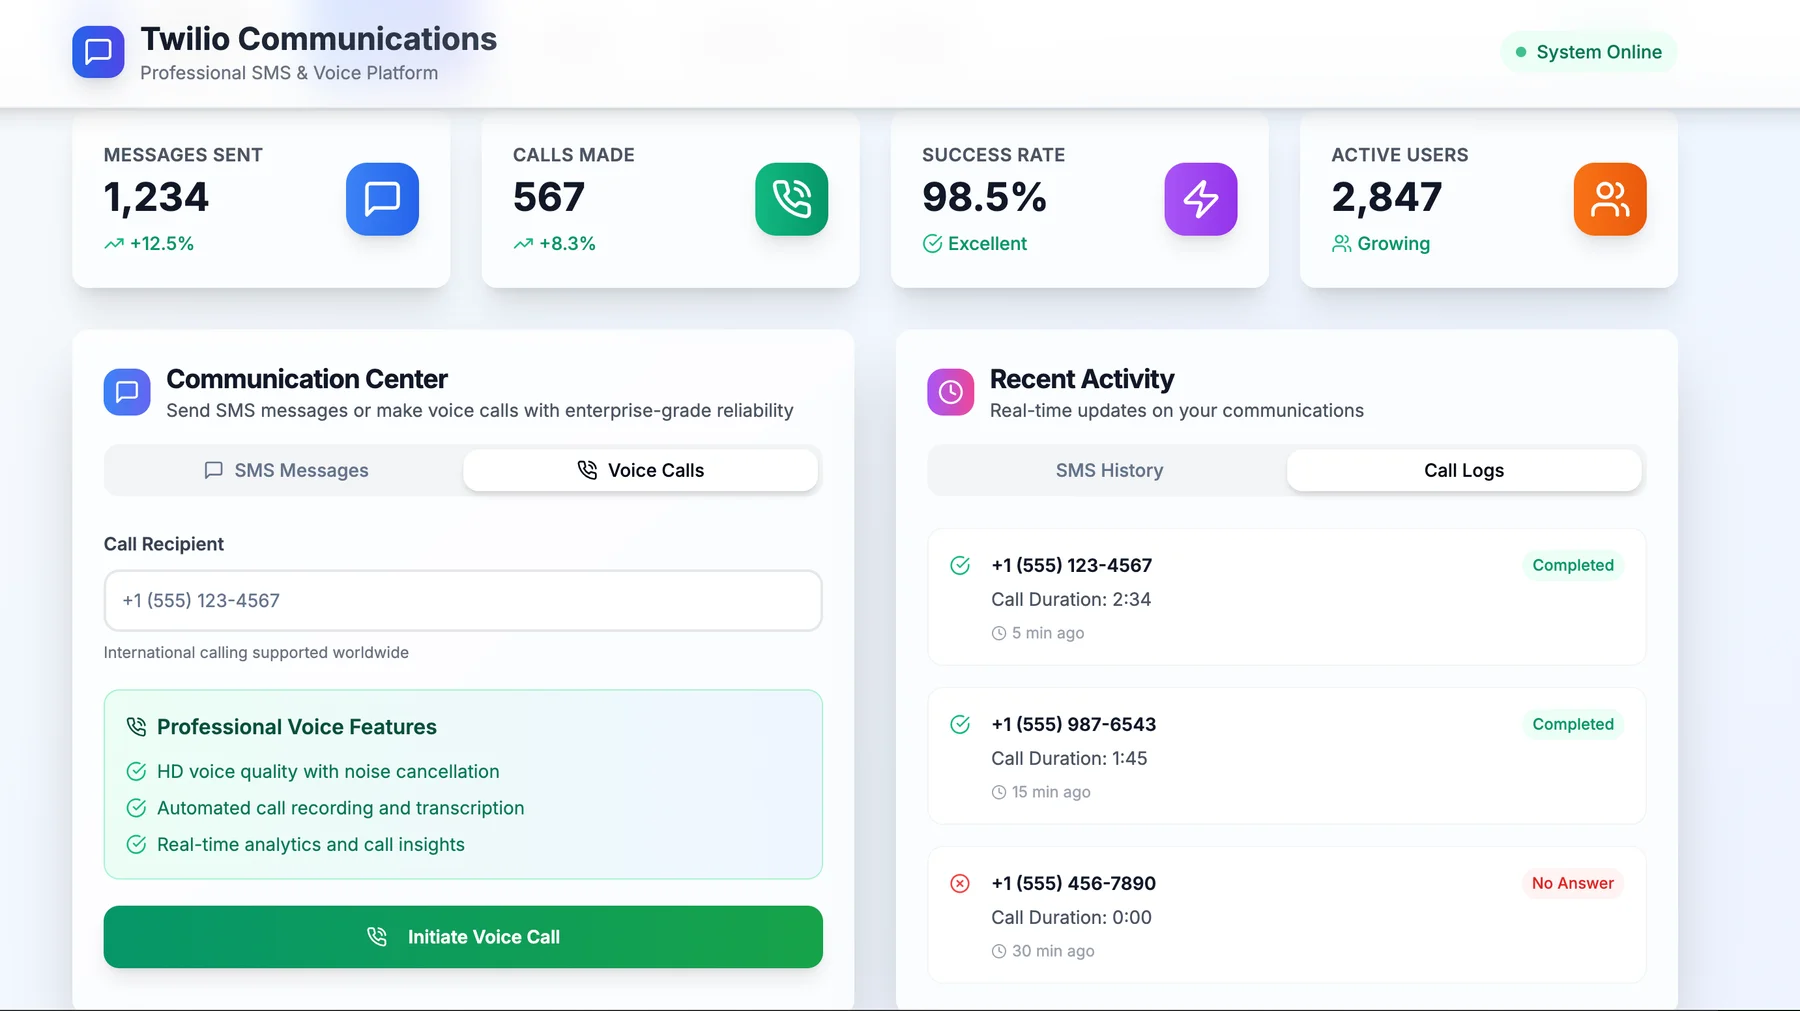Click the Twilio Communications title

(x=318, y=39)
